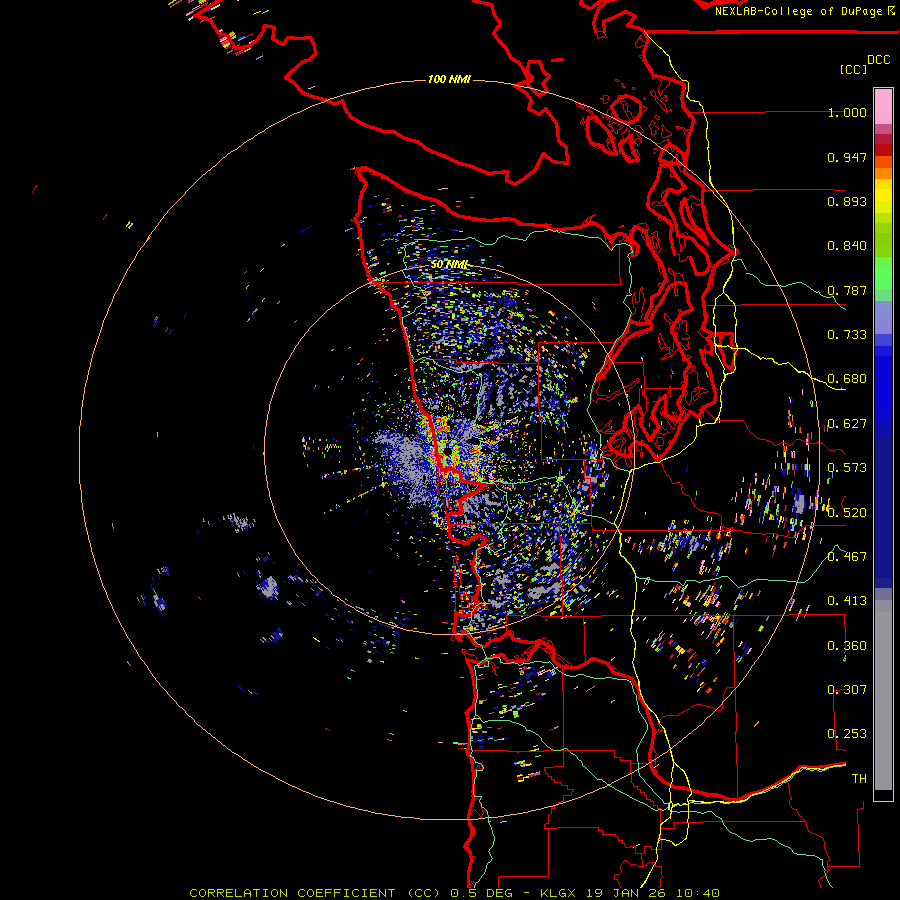Select the 0.253 scale value
900x900 pixels.
[x=847, y=734]
